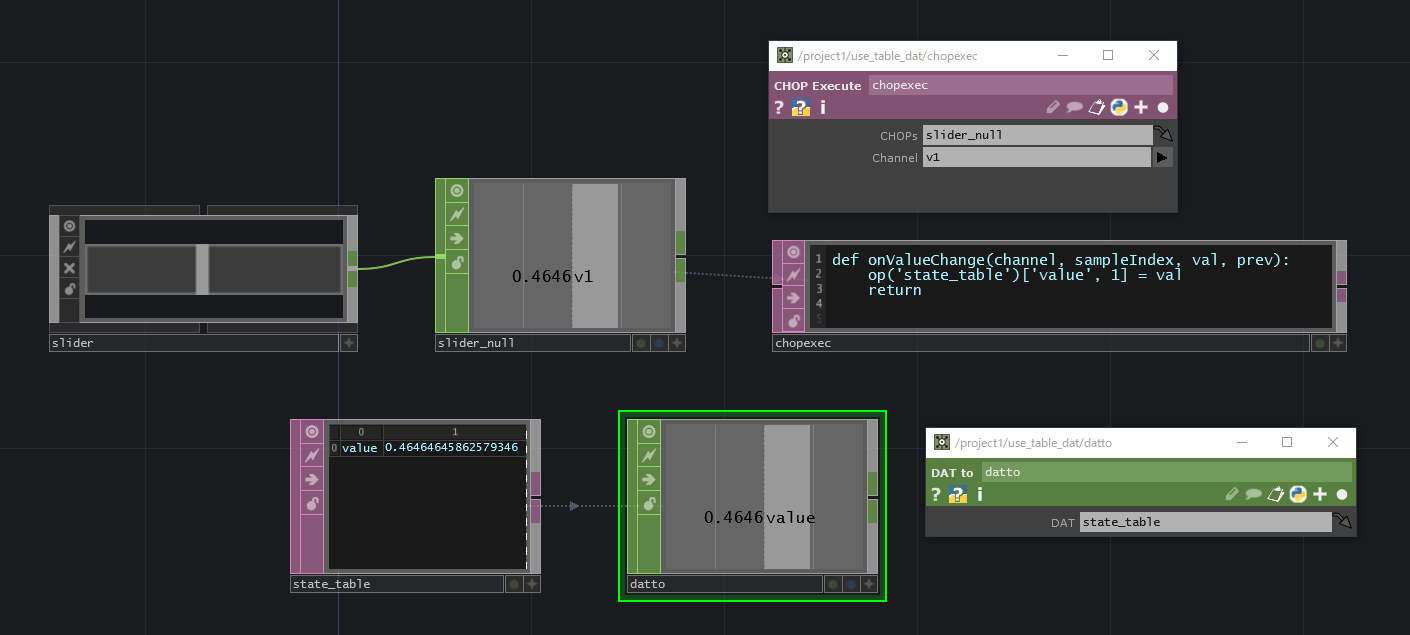Image resolution: width=1410 pixels, height=635 pixels.
Task: Click the info icon in the chopexec dialog
Action: pyautogui.click(x=822, y=107)
